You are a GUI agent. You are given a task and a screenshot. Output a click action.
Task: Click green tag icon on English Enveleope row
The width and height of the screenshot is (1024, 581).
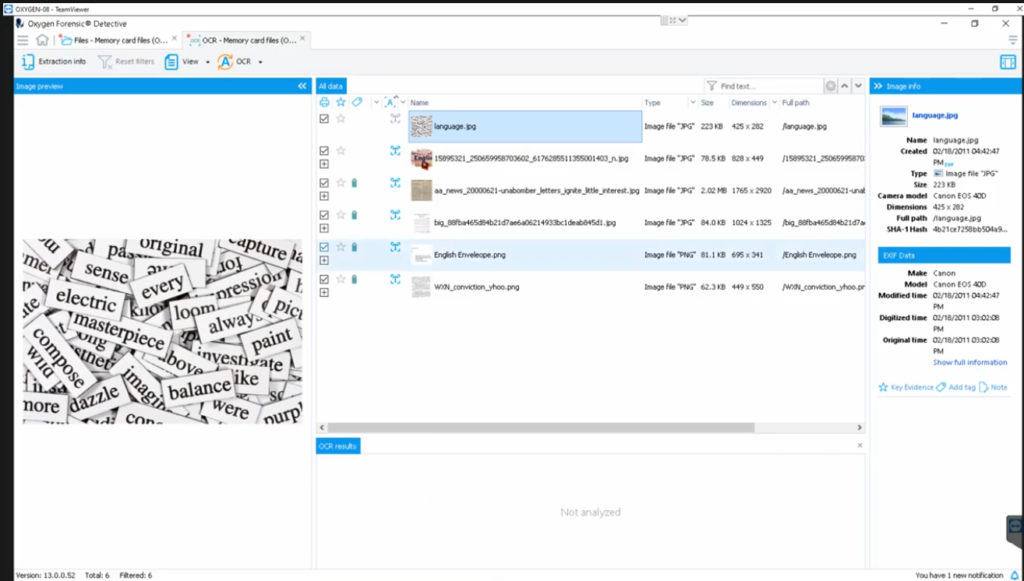[x=355, y=247]
